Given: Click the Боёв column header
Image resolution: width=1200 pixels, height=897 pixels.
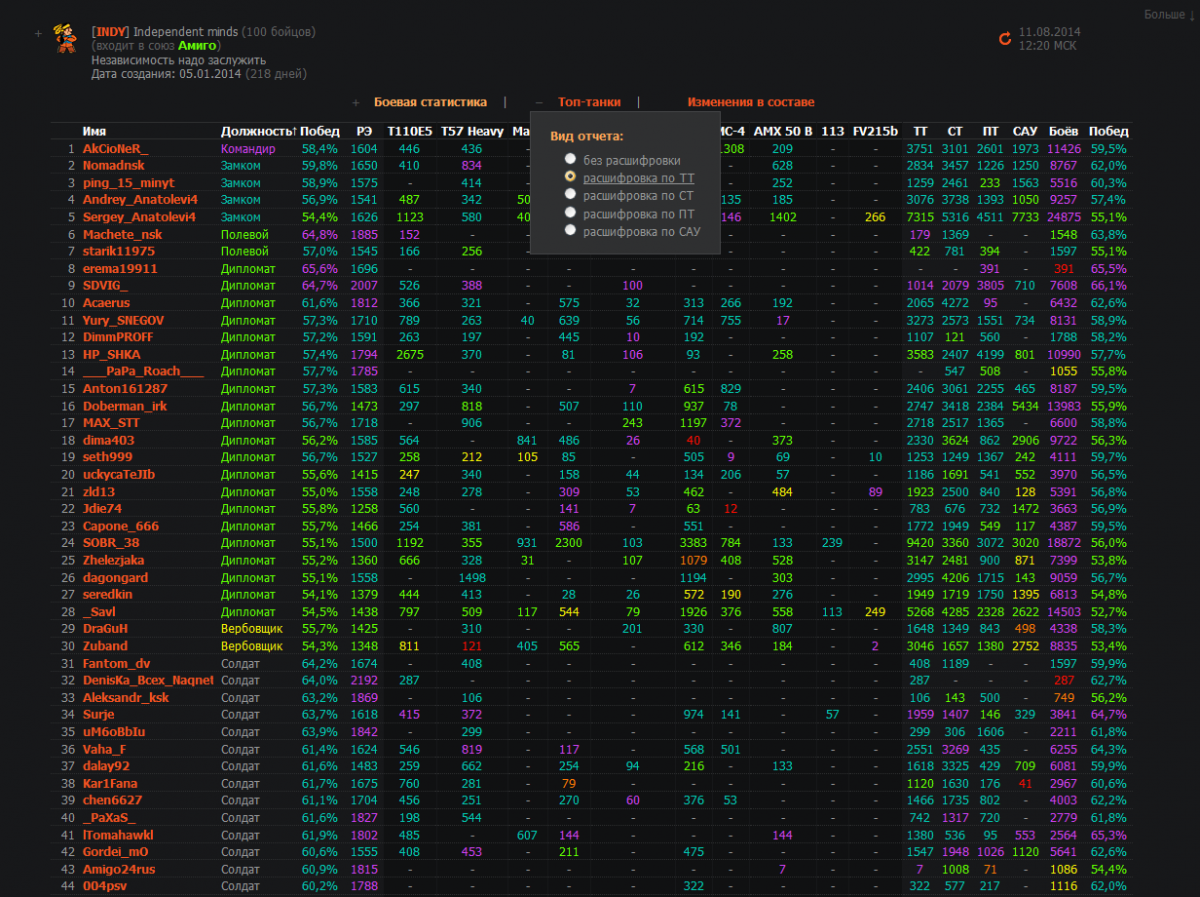Looking at the screenshot, I should [x=1063, y=131].
